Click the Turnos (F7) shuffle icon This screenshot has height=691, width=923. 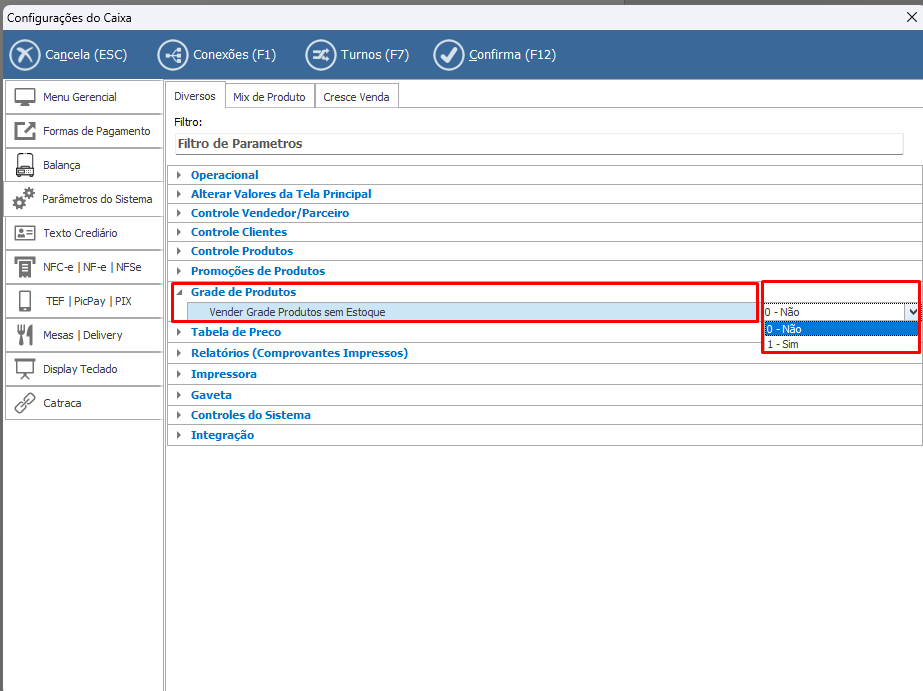click(x=320, y=55)
